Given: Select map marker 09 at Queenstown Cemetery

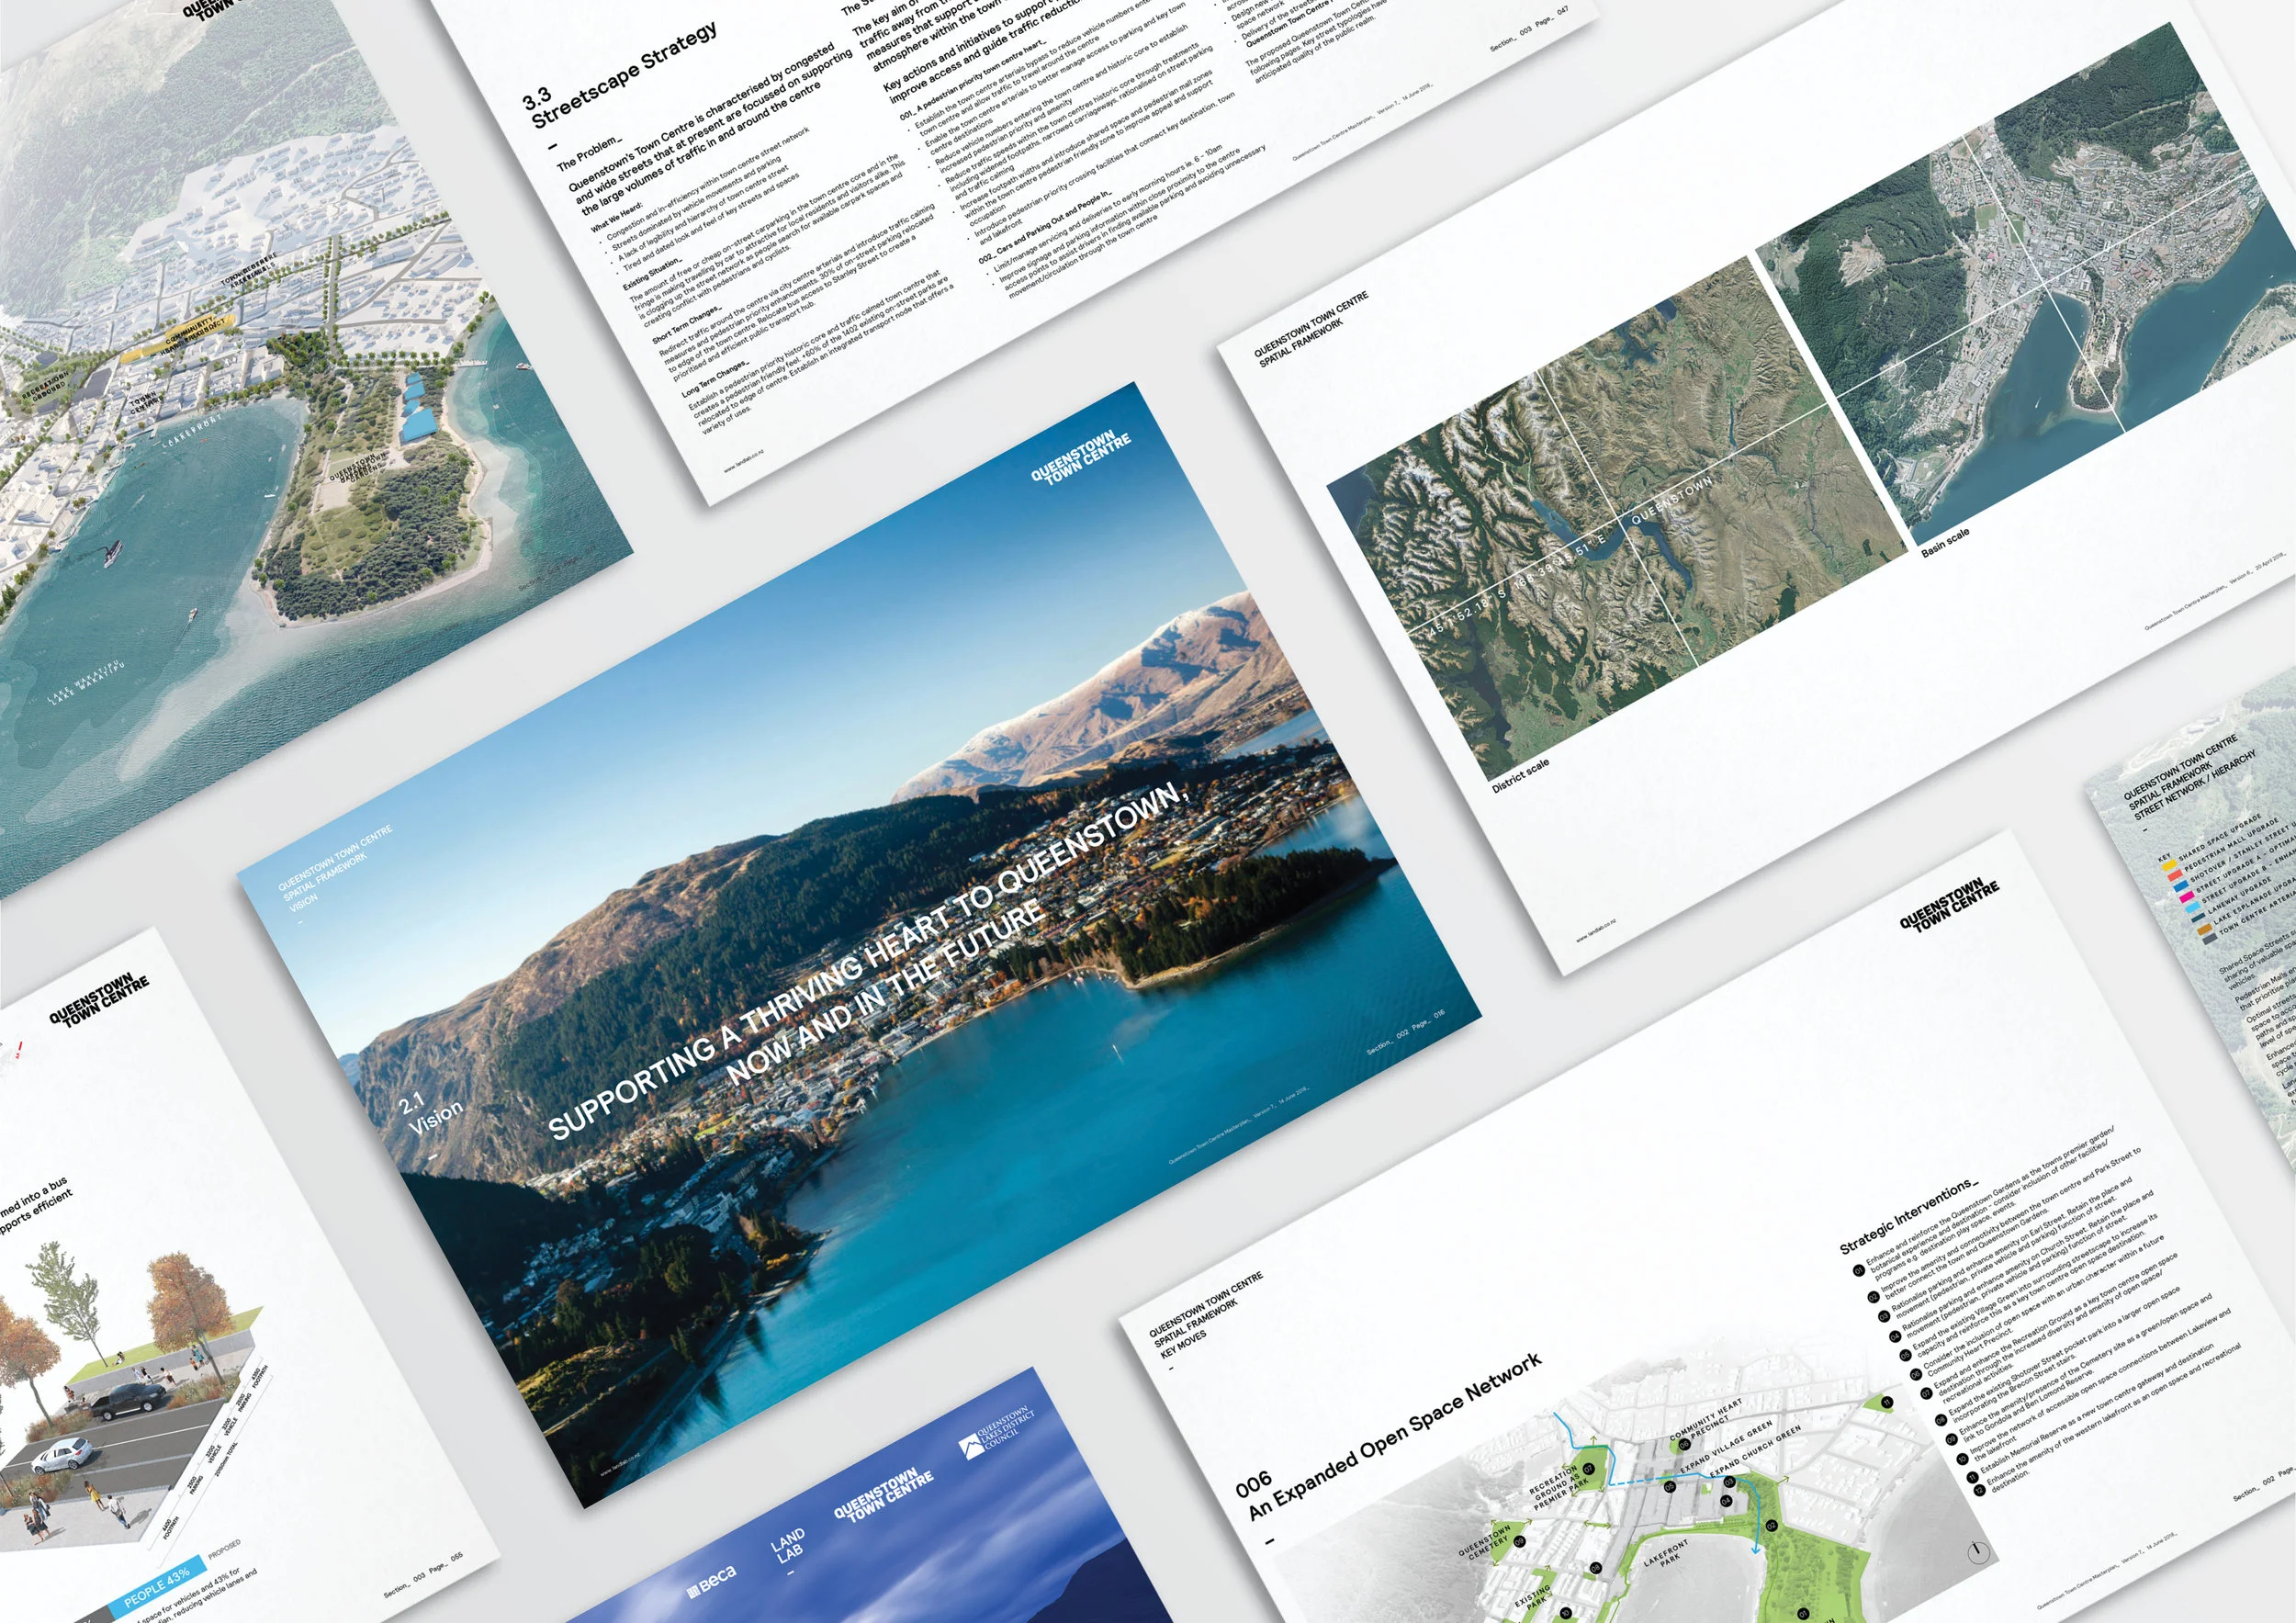Looking at the screenshot, I should point(1519,1541).
